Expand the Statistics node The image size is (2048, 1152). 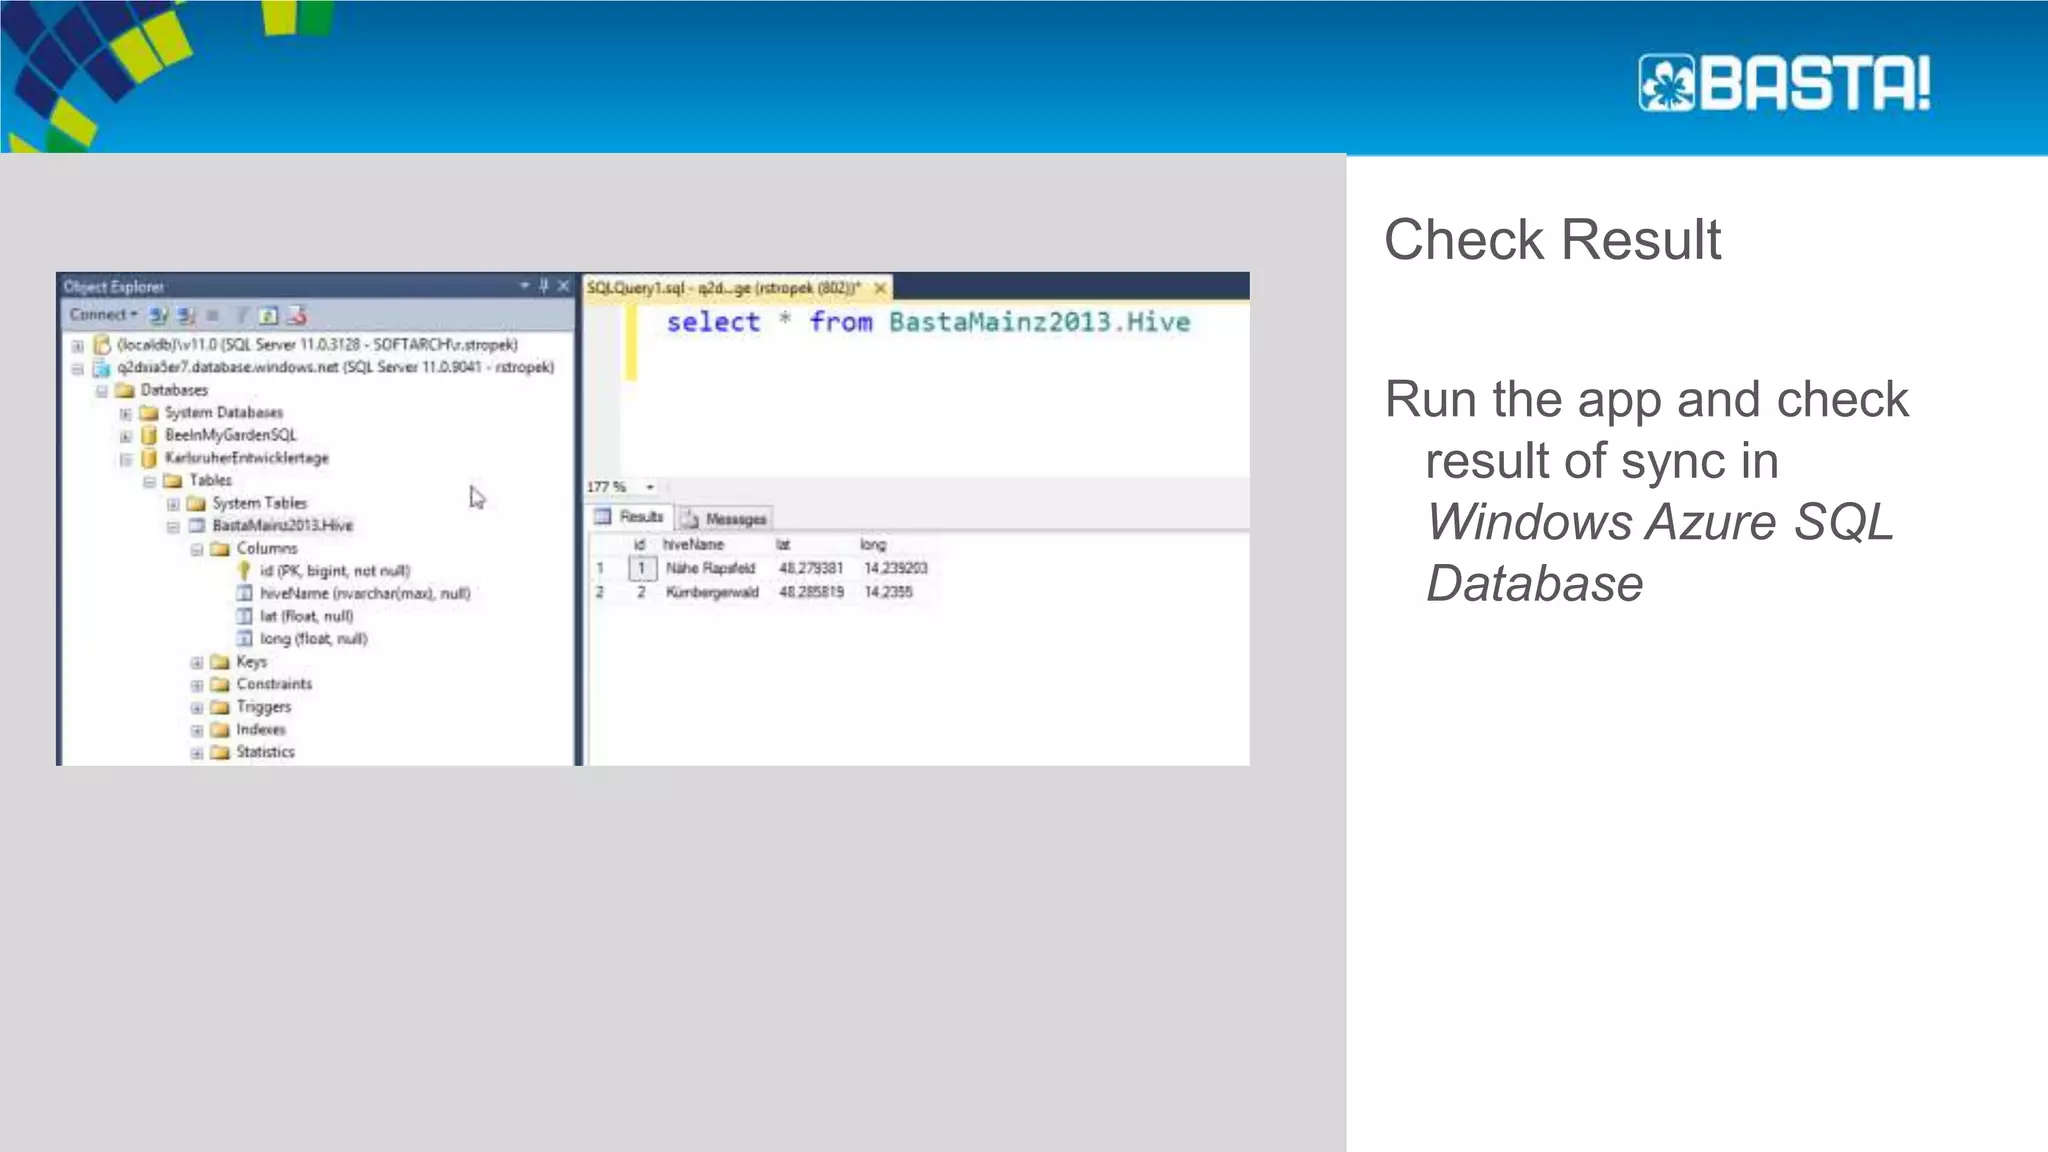tap(197, 753)
